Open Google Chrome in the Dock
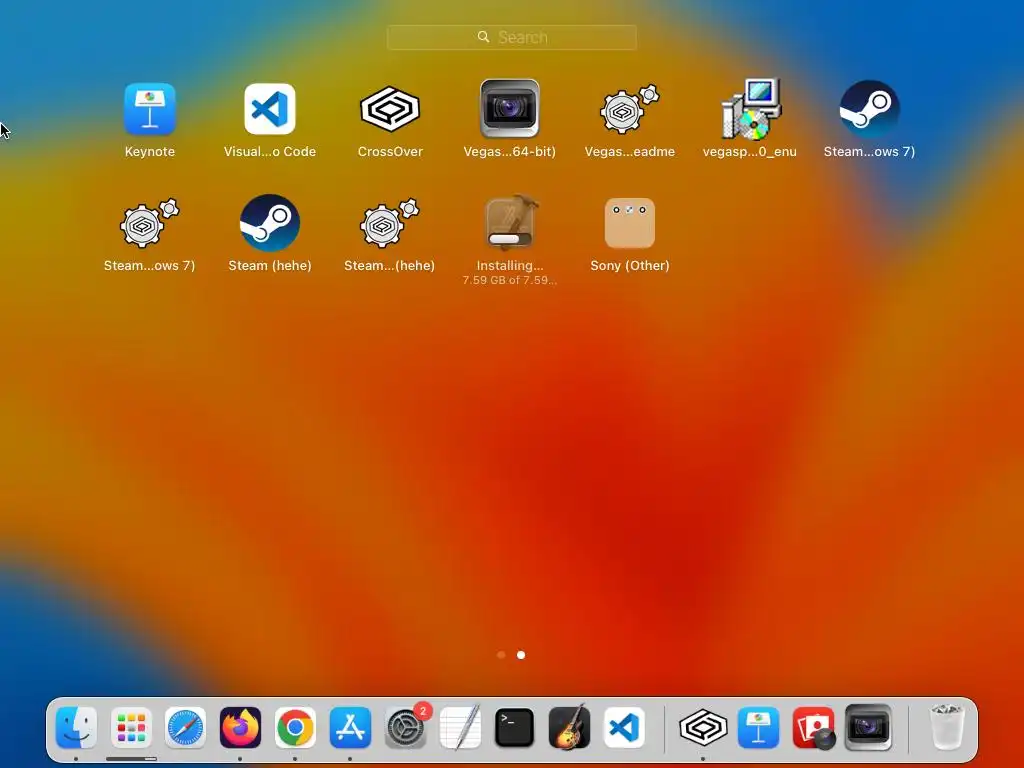Image resolution: width=1024 pixels, height=768 pixels. point(295,728)
